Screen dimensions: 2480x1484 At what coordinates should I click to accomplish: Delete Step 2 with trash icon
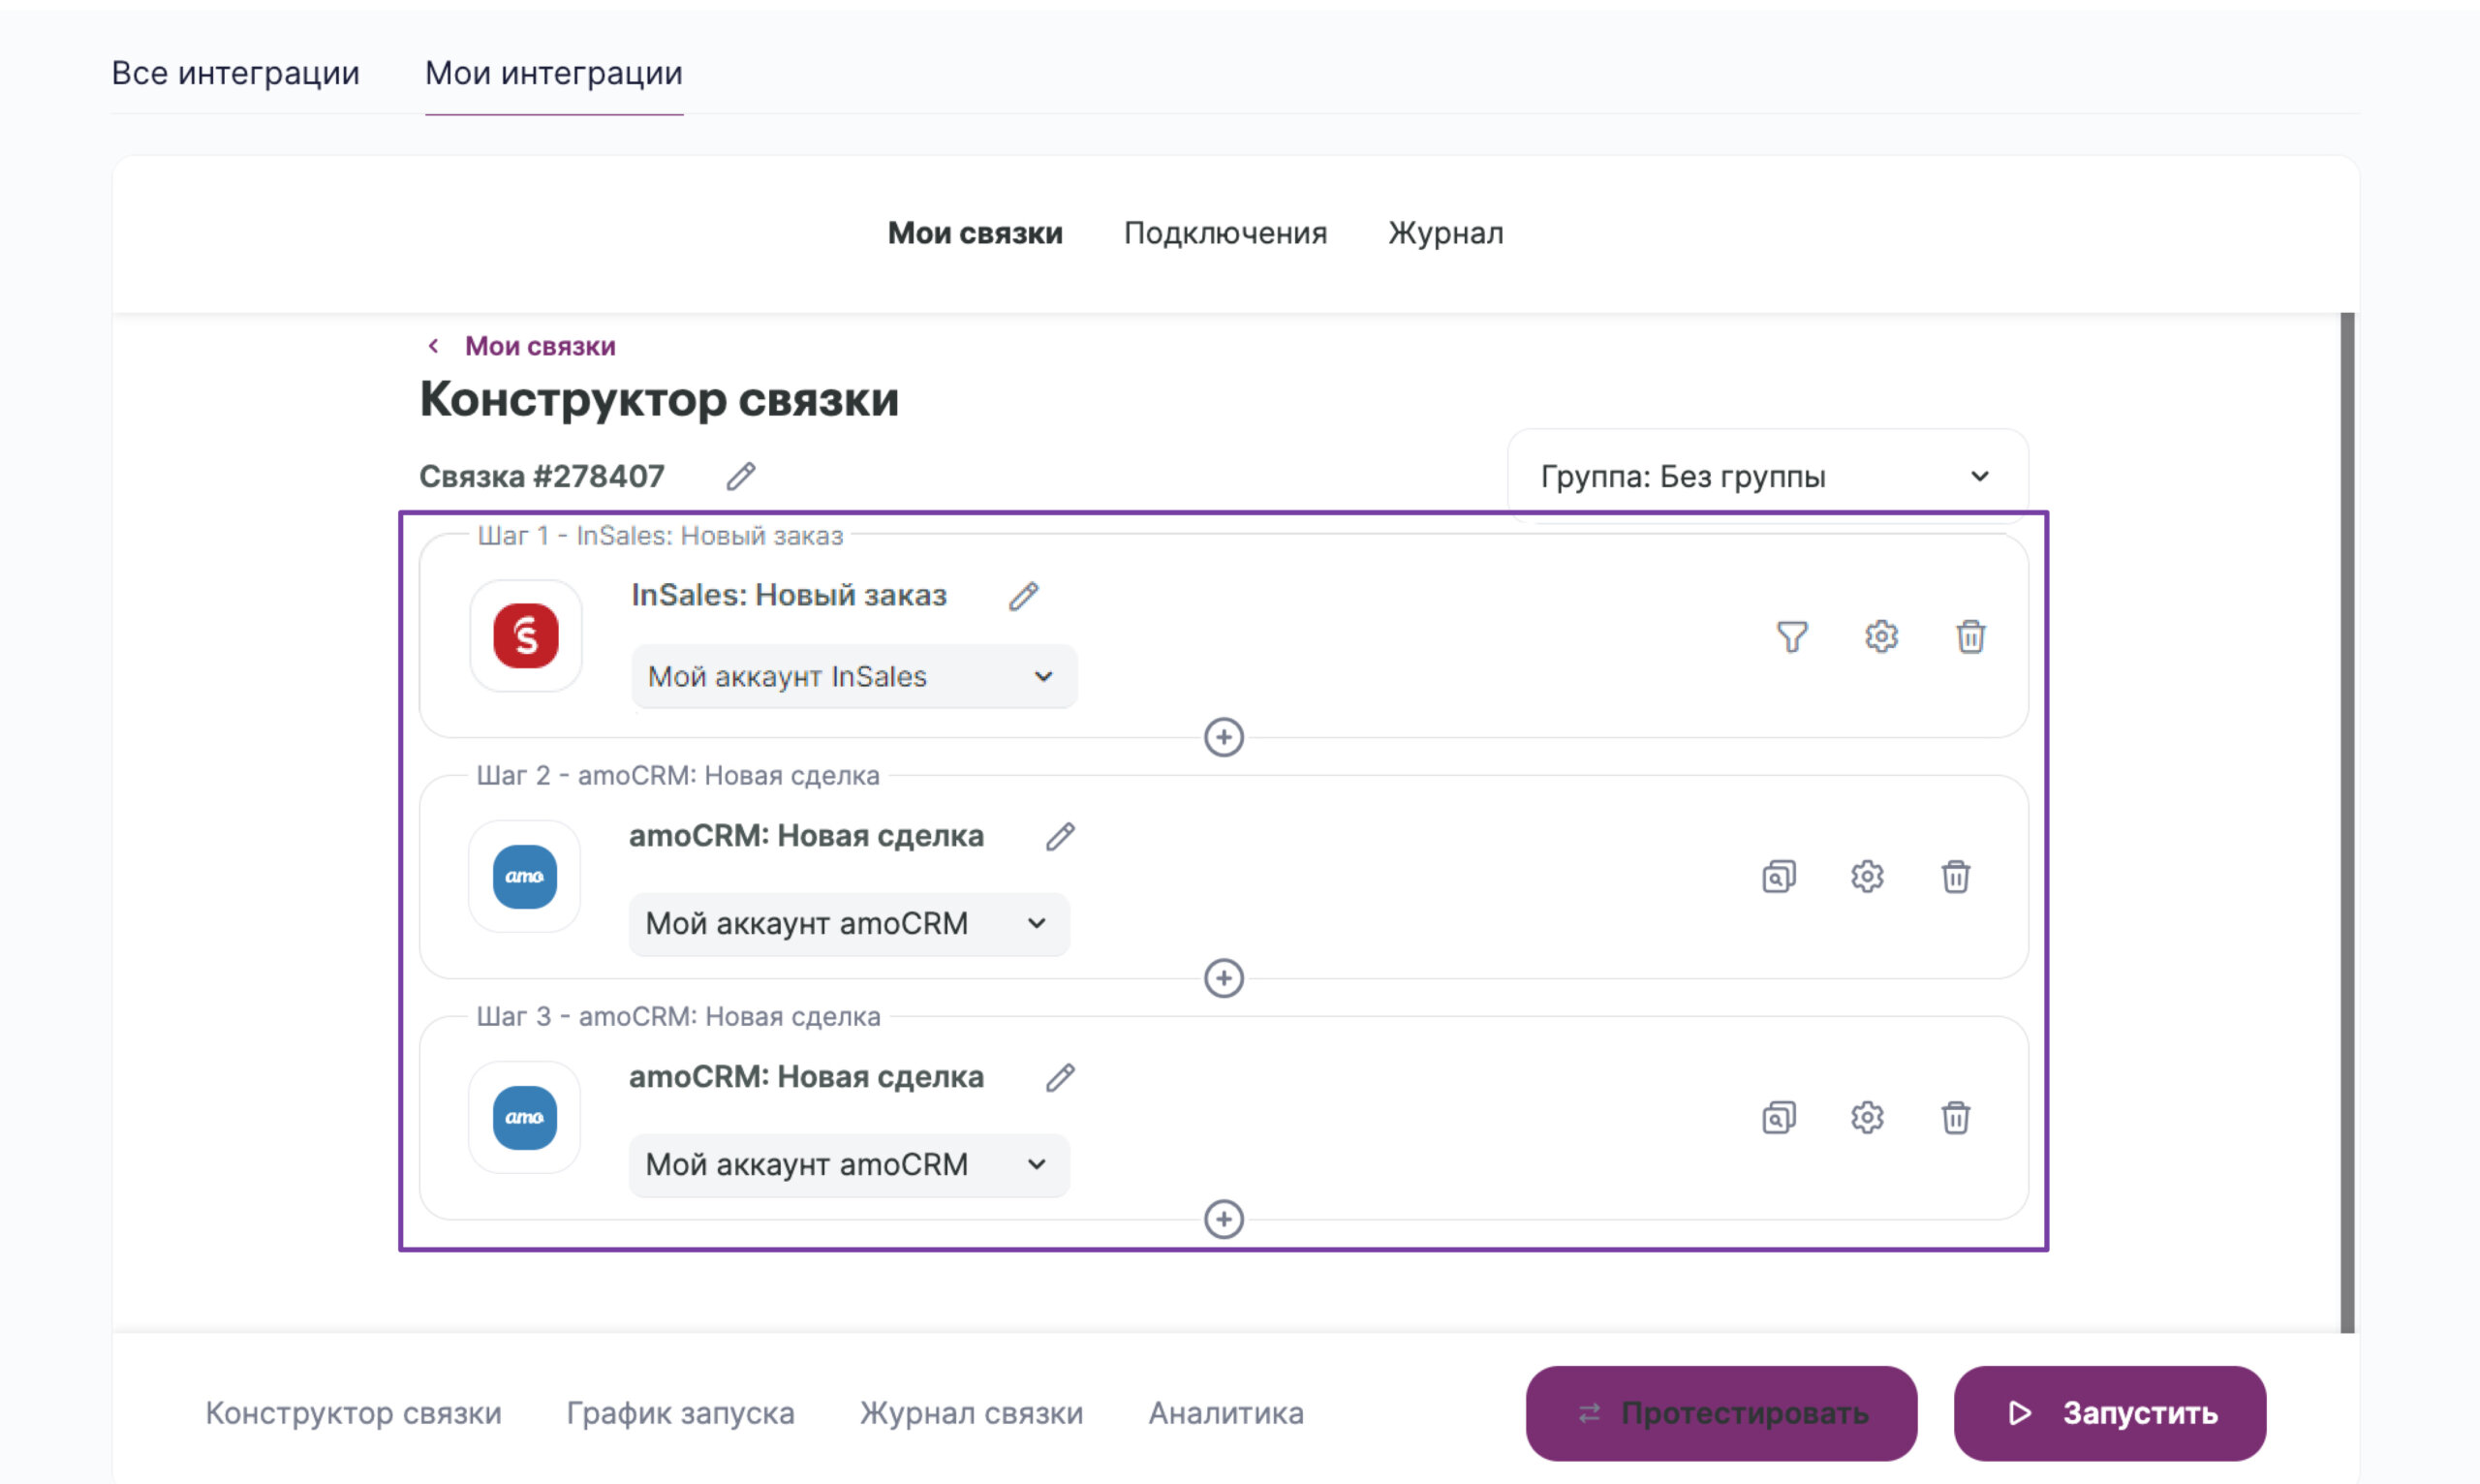tap(1955, 877)
